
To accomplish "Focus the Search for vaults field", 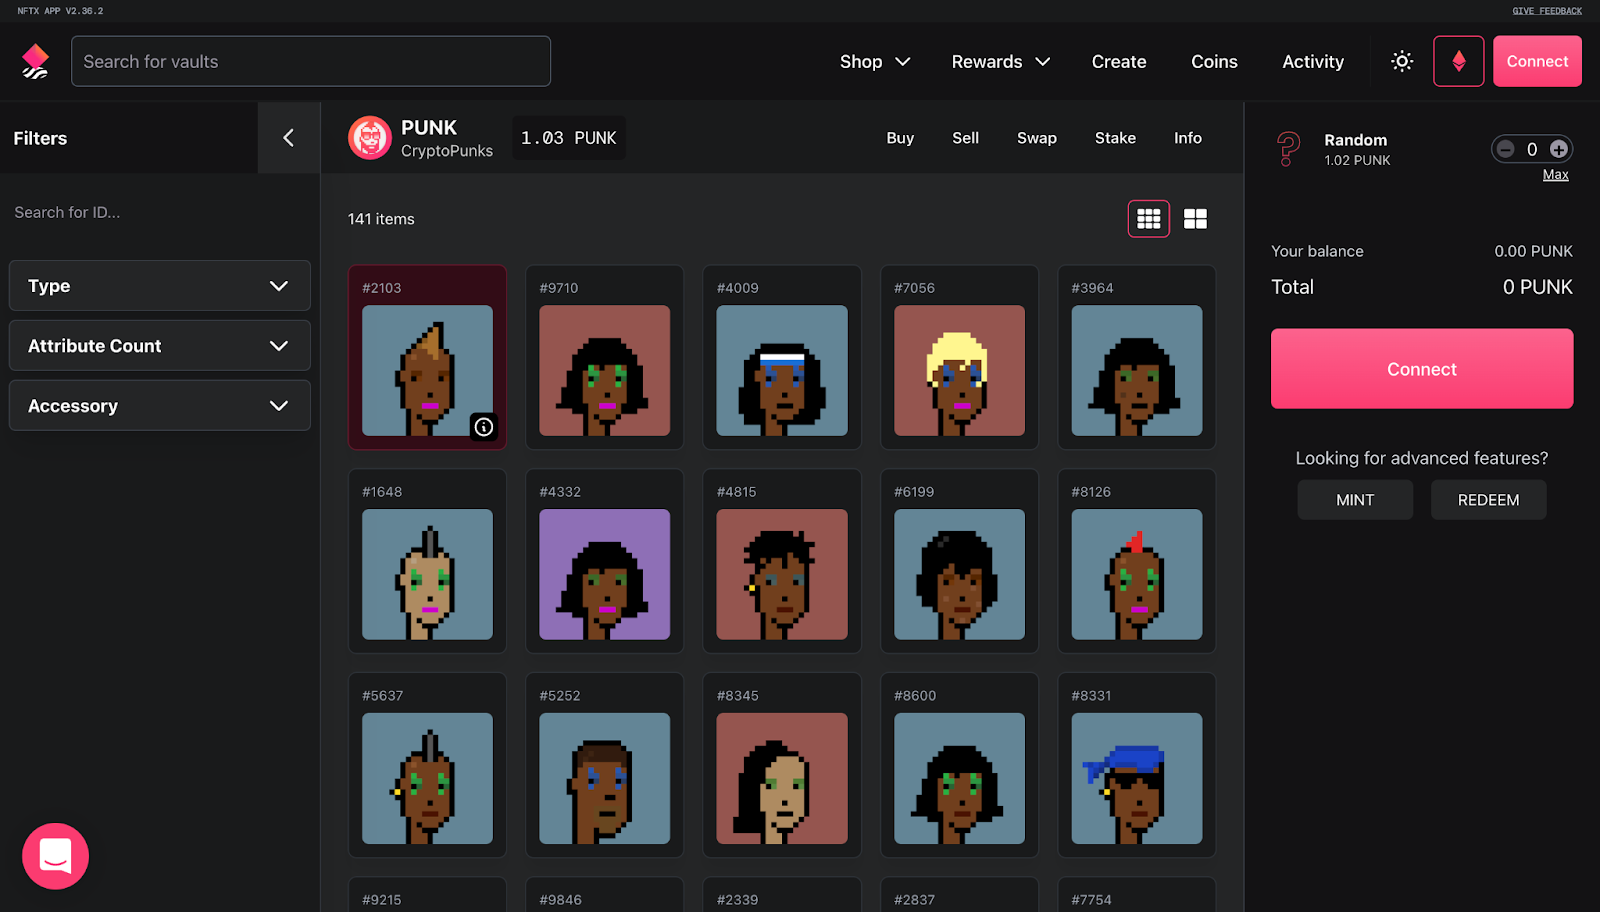I will click(311, 61).
